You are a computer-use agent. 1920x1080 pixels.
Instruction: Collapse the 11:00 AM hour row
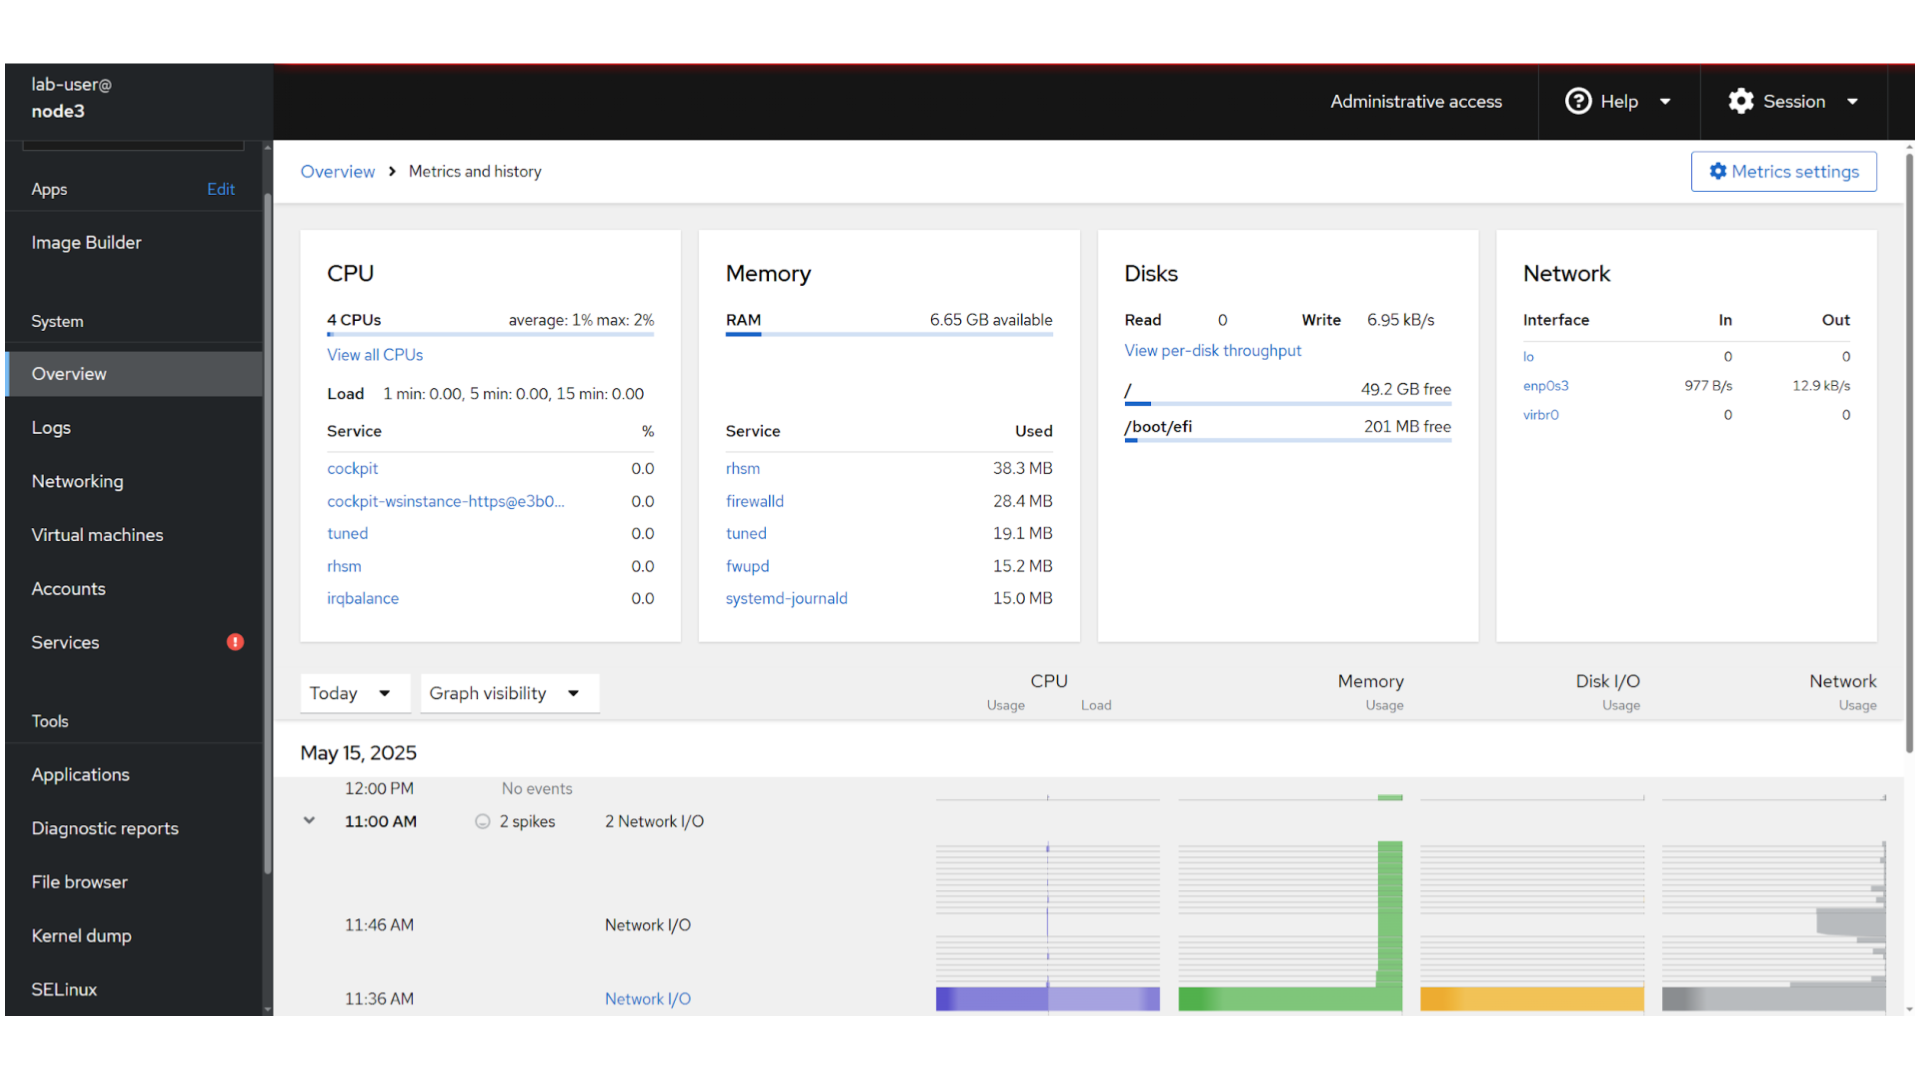pos(309,821)
